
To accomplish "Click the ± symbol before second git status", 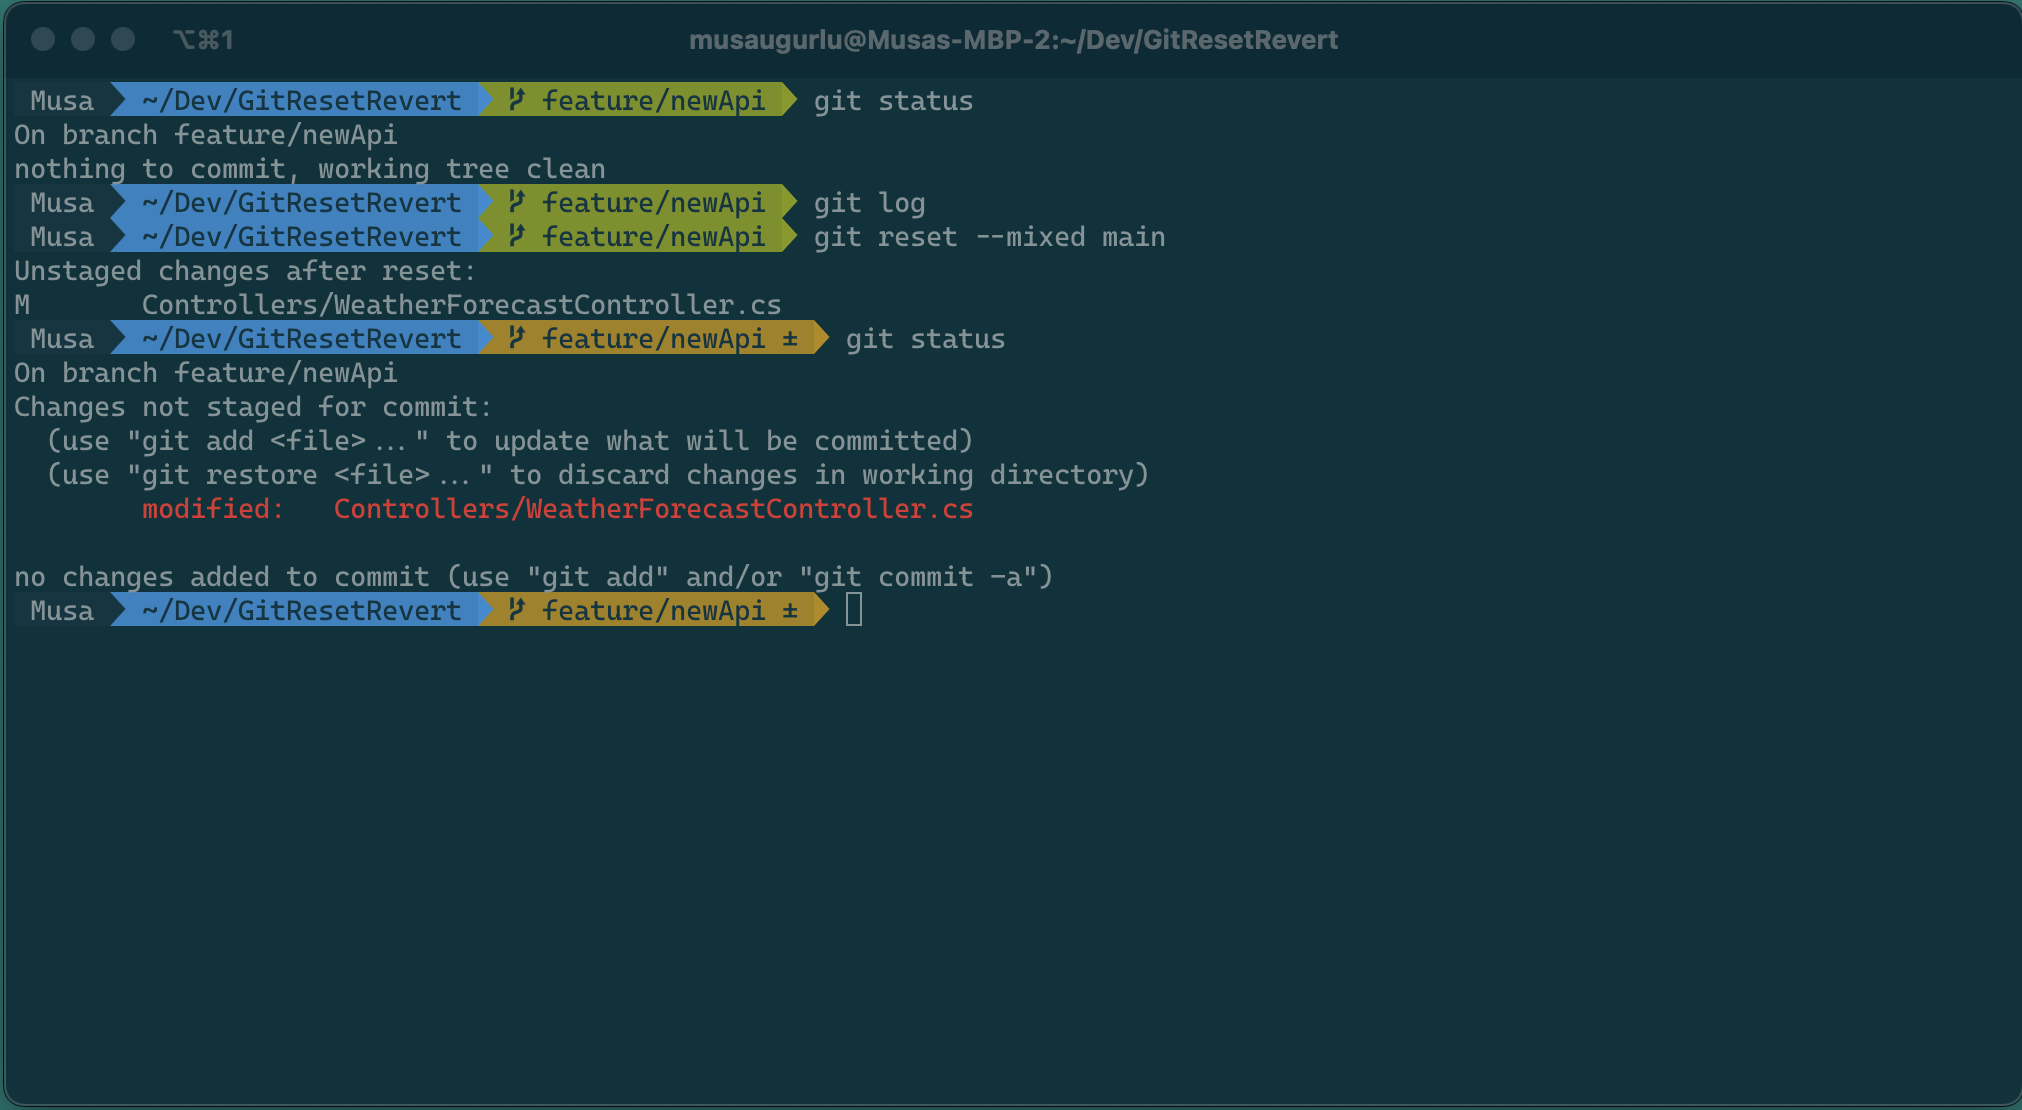I will click(x=790, y=338).
